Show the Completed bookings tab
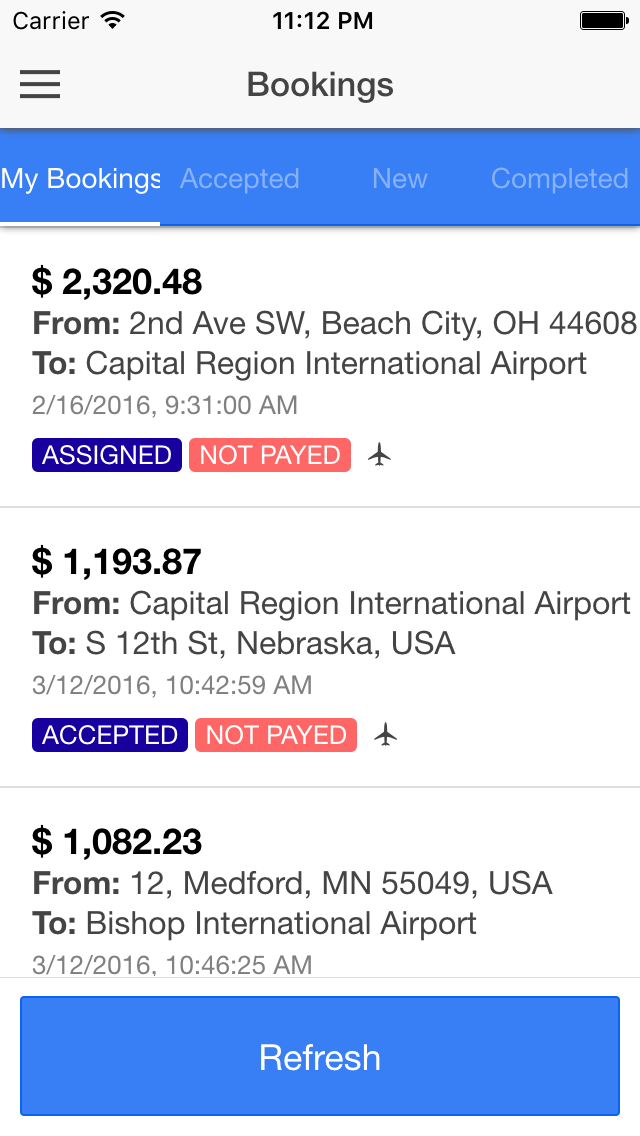Screen dimensions: 640x1136 [x=560, y=179]
